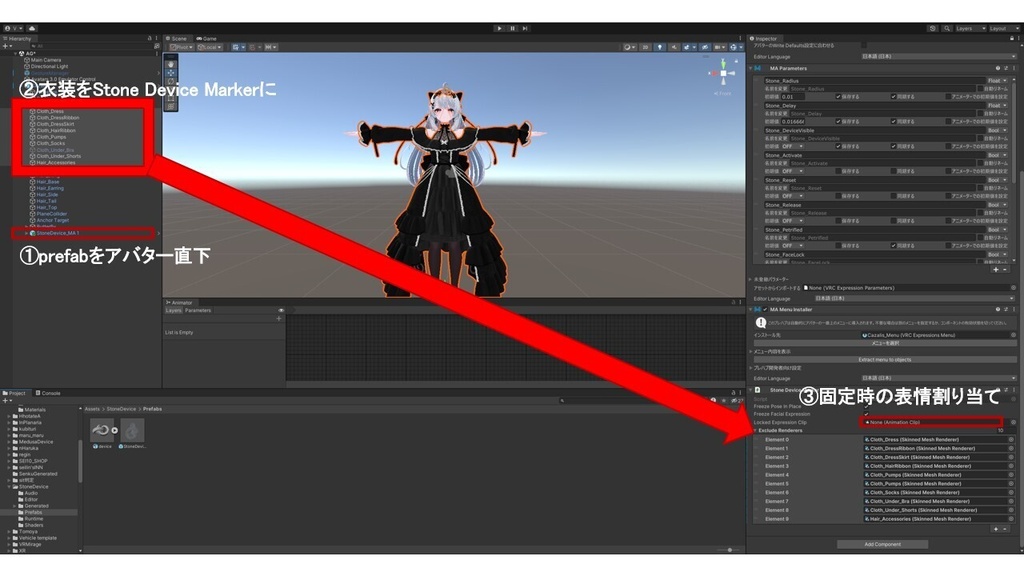This screenshot has height=576, width=1024.
Task: Select the Inspector tab
Action: (764, 39)
